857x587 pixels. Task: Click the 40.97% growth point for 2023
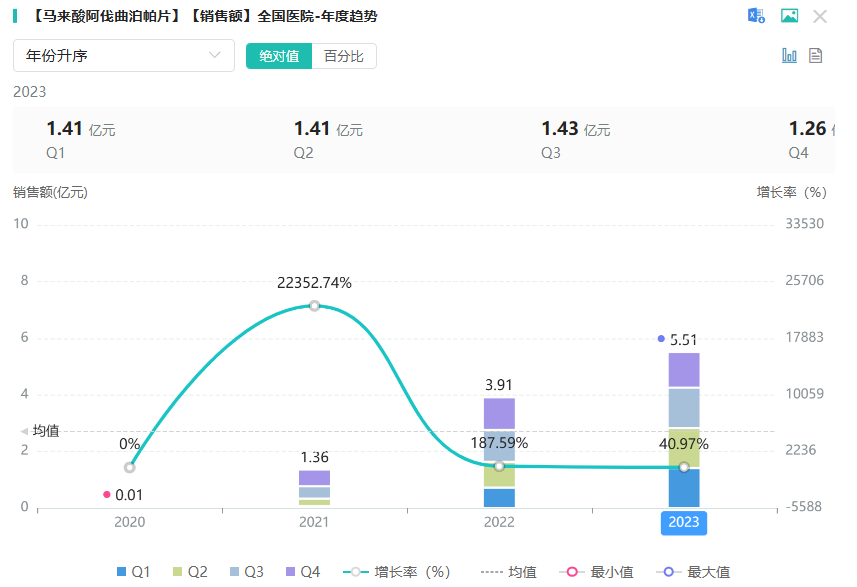[x=684, y=467]
